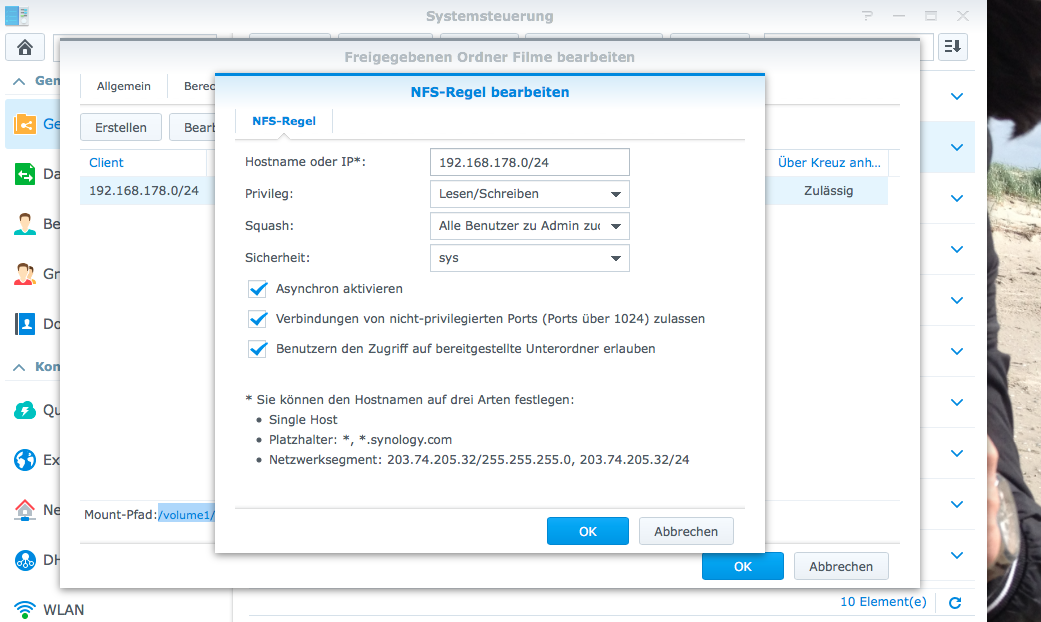Toggle the Asynchron aktivieren checkbox
This screenshot has width=1041, height=622.
click(258, 289)
